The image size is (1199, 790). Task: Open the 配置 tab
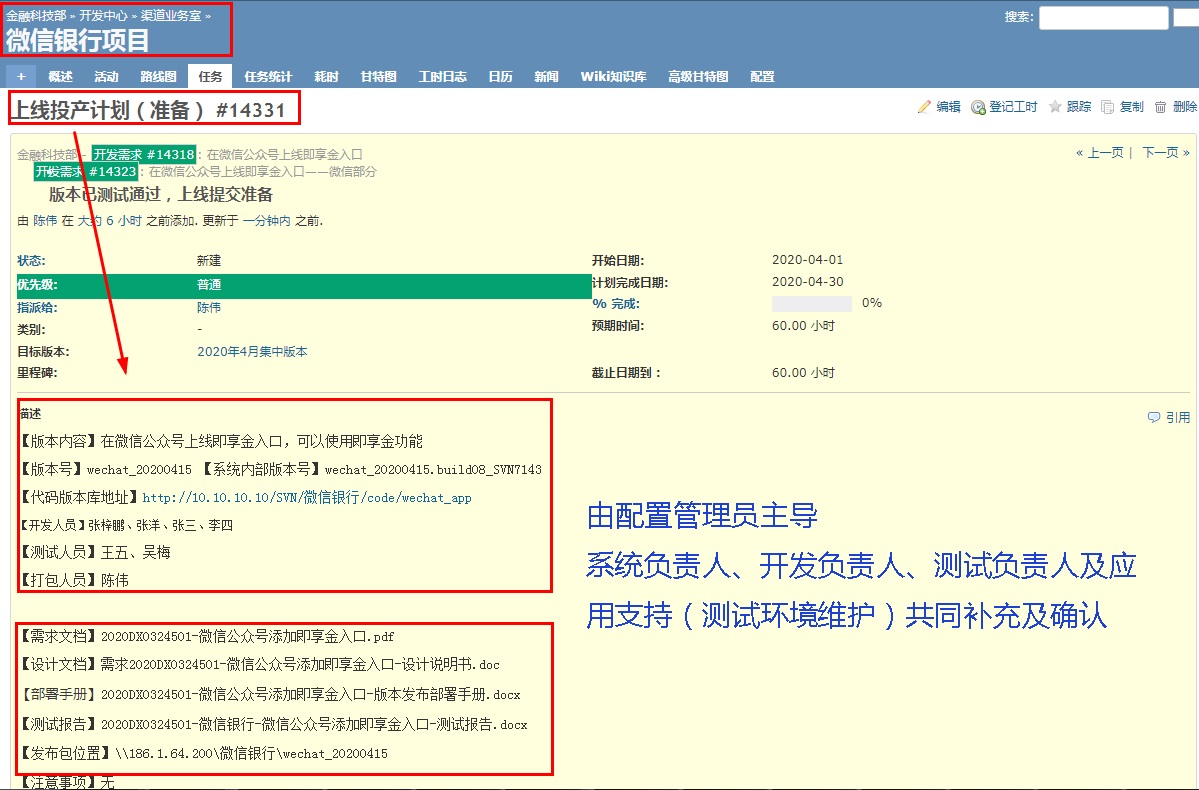coord(762,76)
